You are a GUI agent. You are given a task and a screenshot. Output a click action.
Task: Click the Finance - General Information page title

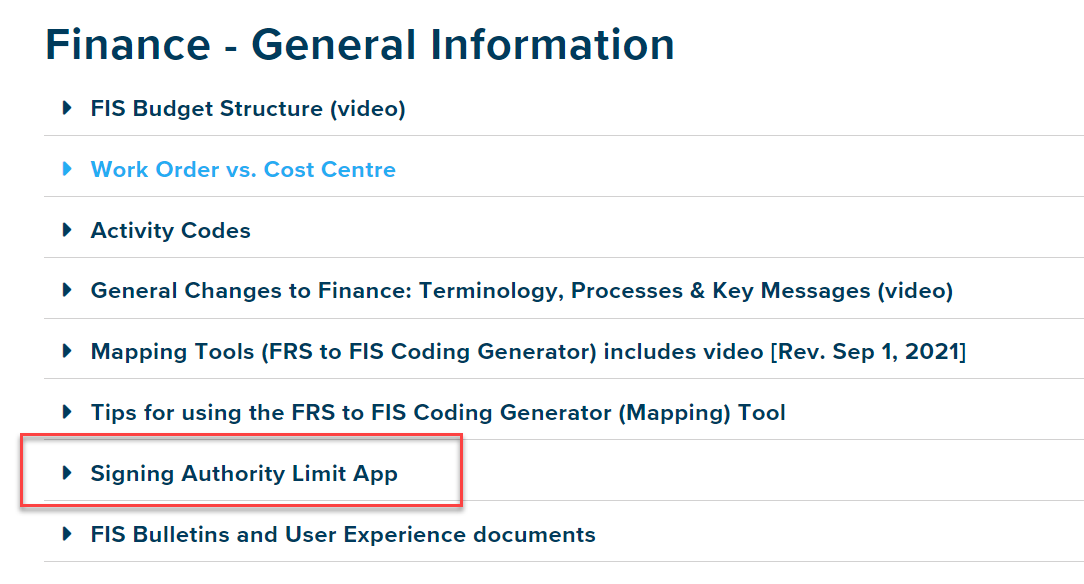click(359, 44)
